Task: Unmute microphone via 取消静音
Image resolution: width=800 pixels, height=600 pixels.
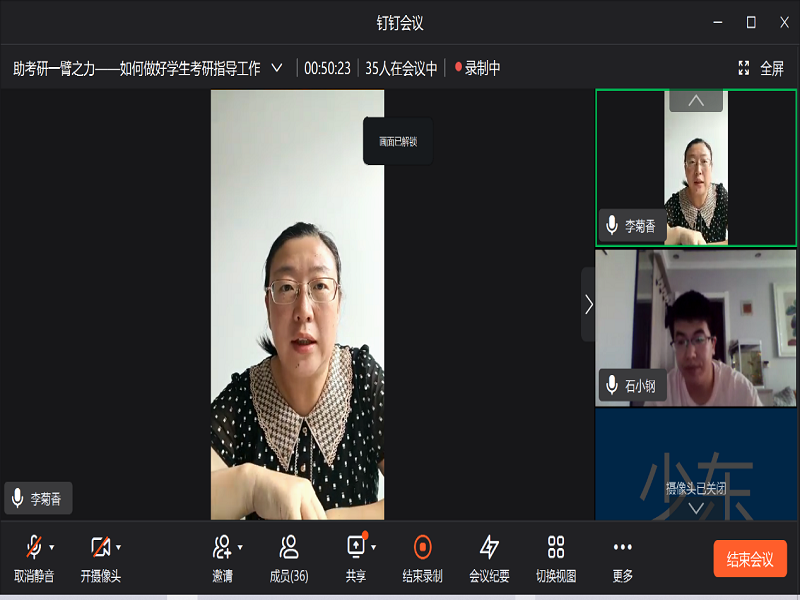Action: coord(34,547)
